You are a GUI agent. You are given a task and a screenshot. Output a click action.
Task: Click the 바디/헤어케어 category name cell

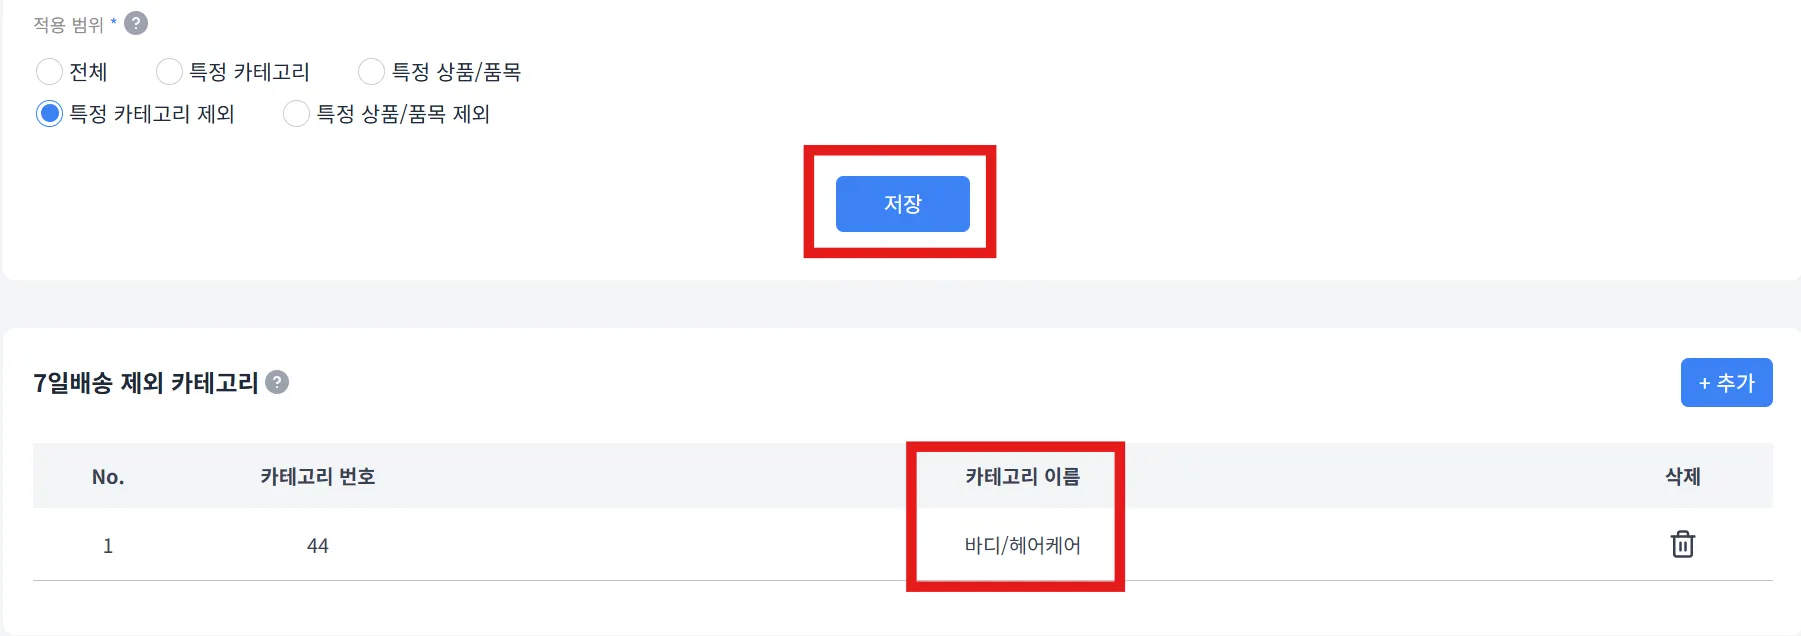pyautogui.click(x=1022, y=545)
